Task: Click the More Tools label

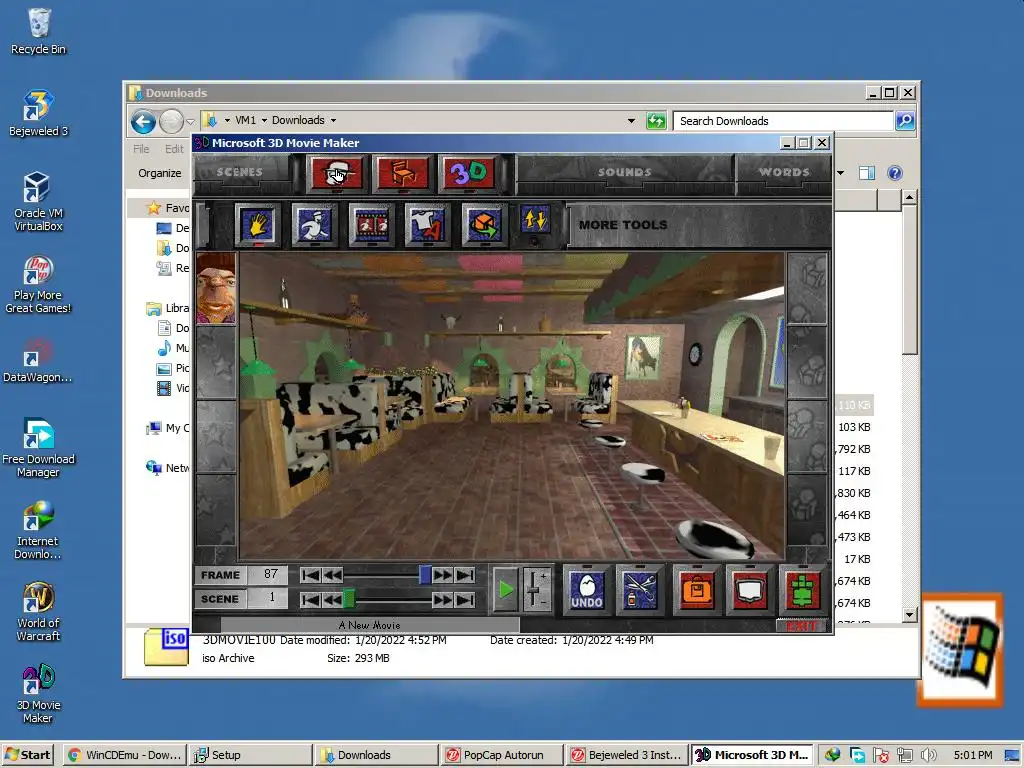Action: (623, 225)
